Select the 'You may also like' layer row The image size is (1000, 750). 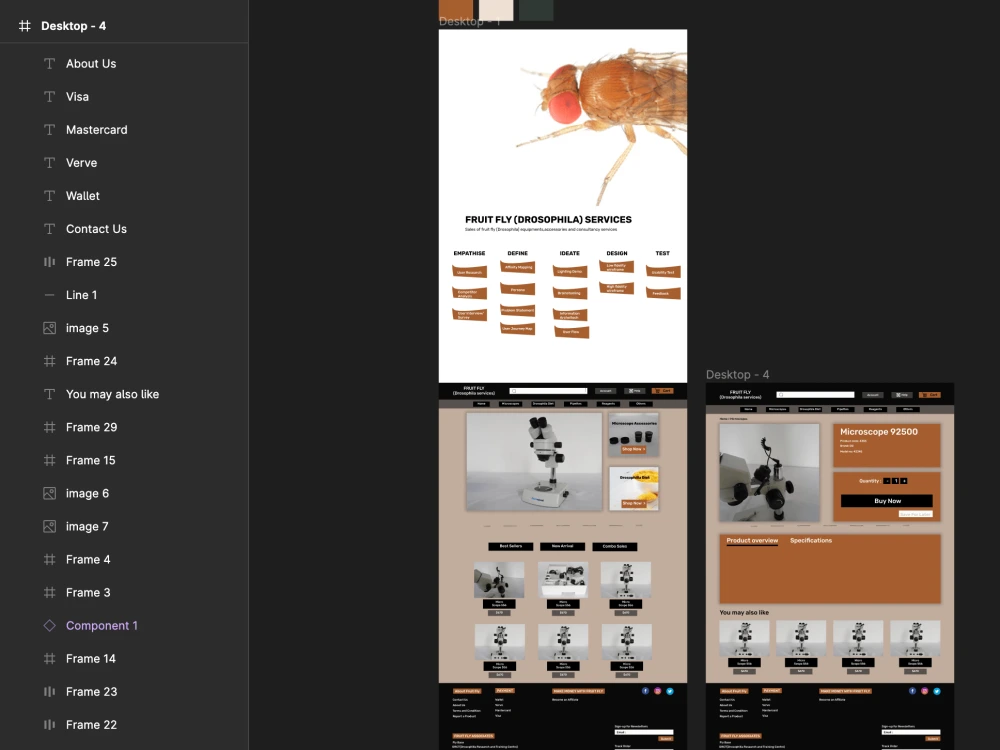(124, 394)
